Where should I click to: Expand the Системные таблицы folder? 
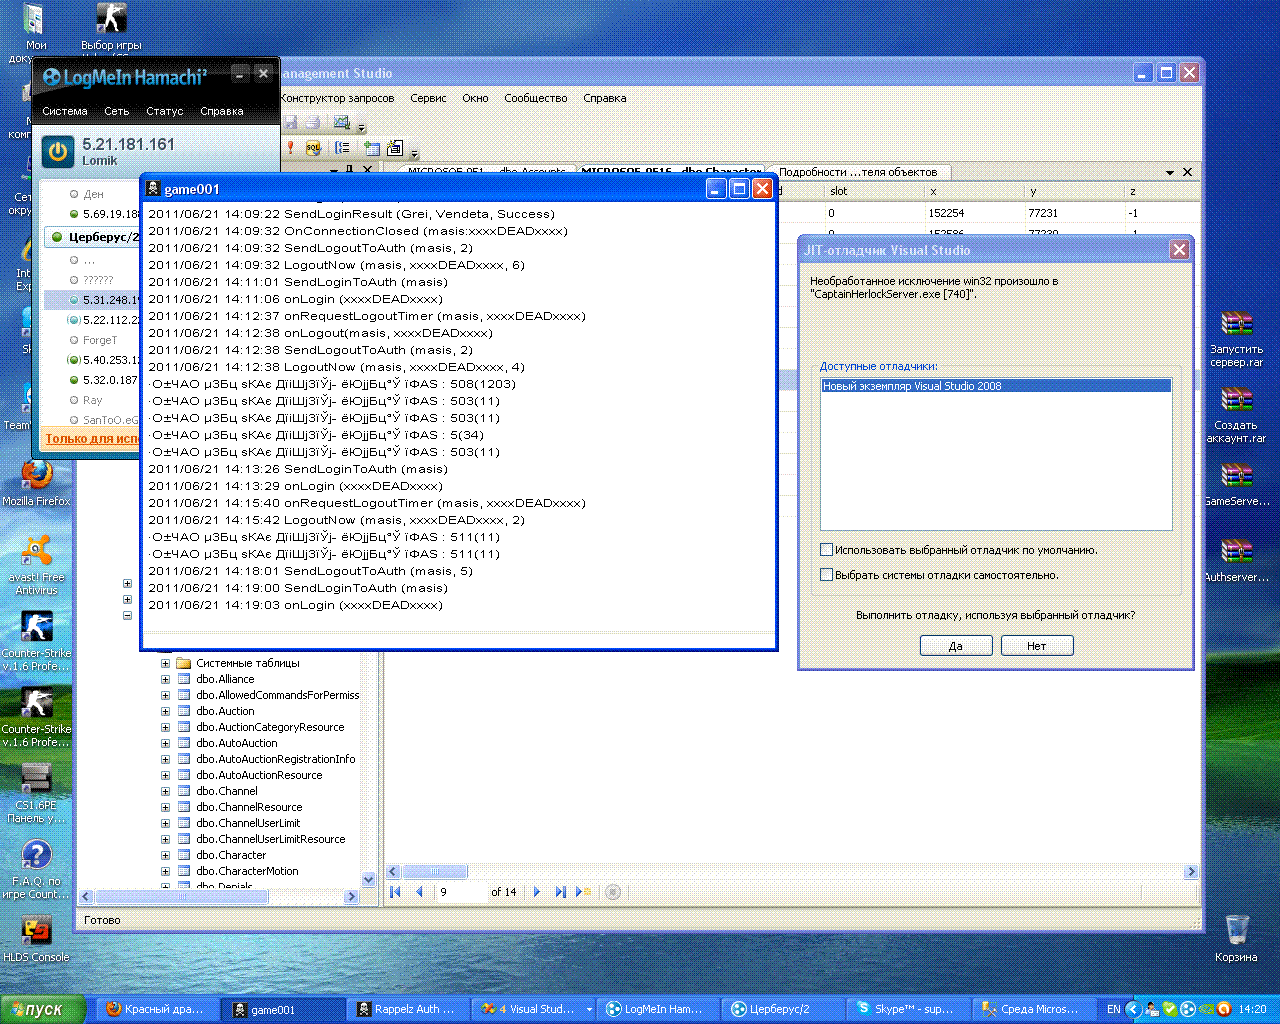pos(165,663)
